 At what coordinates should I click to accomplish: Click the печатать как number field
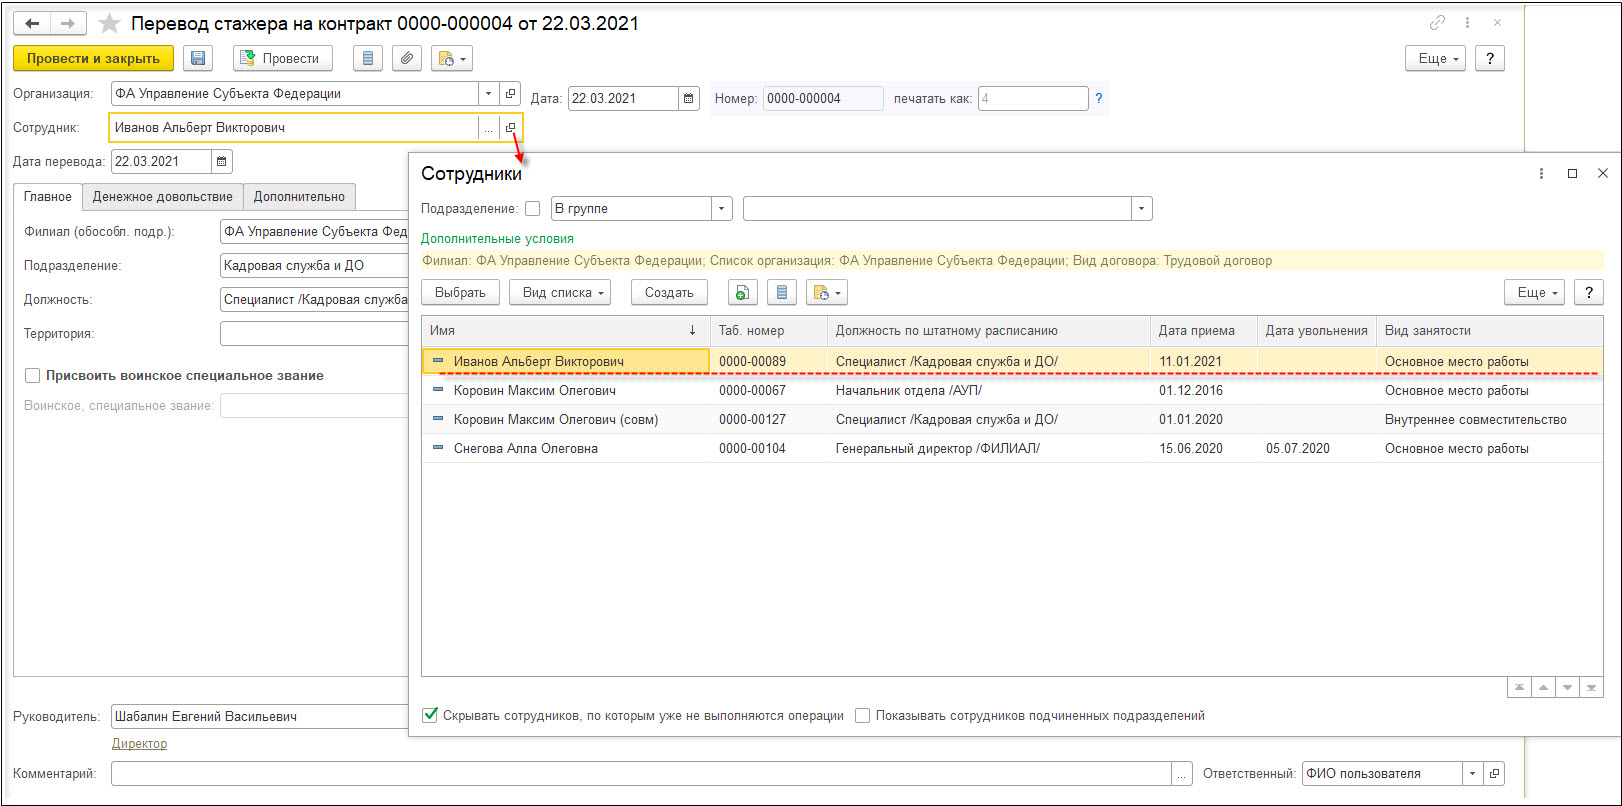click(x=1033, y=98)
